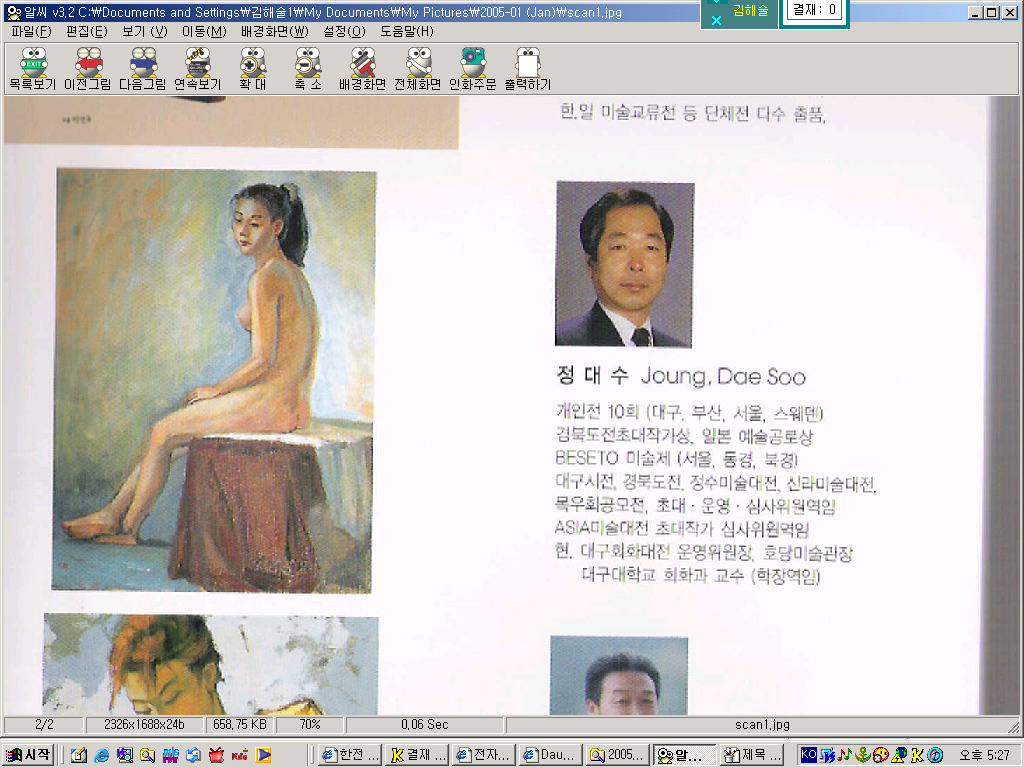Click the scan1.jpg filename in status bar
The height and width of the screenshot is (768, 1024).
click(762, 724)
